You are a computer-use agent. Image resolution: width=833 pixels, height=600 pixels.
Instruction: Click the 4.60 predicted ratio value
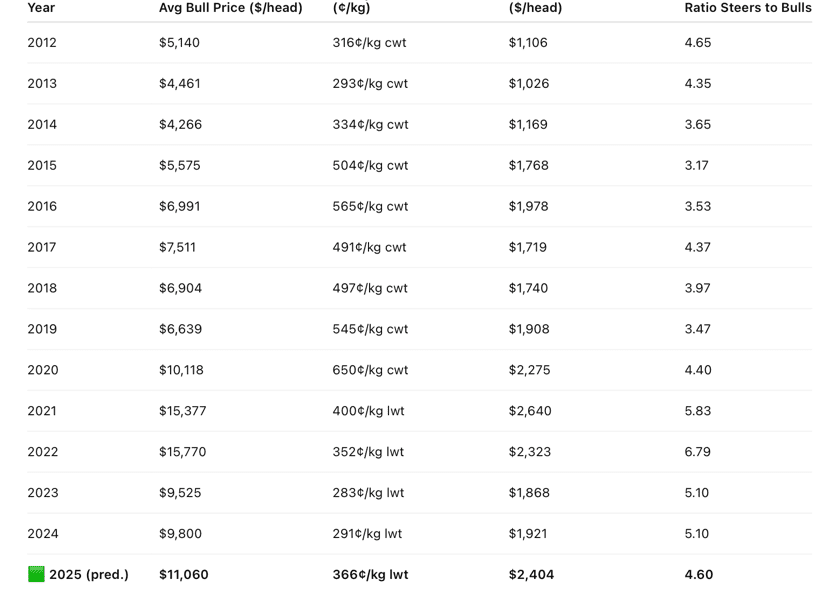click(699, 574)
